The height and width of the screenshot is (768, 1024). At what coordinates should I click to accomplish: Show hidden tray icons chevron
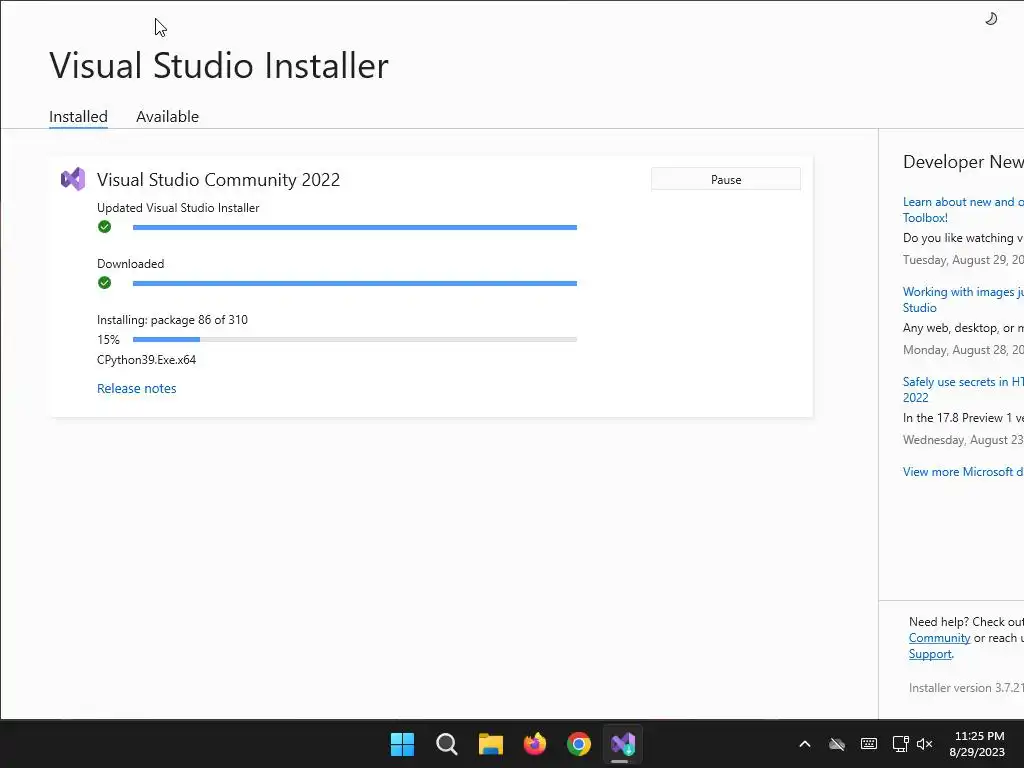pyautogui.click(x=805, y=744)
